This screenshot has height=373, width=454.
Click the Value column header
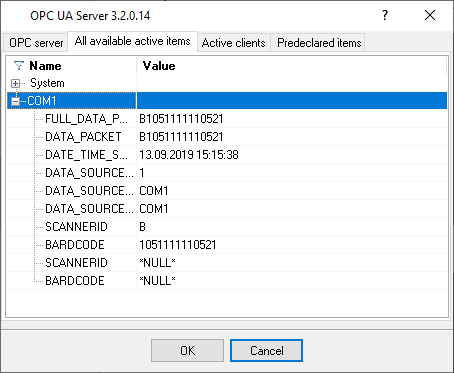pos(292,66)
